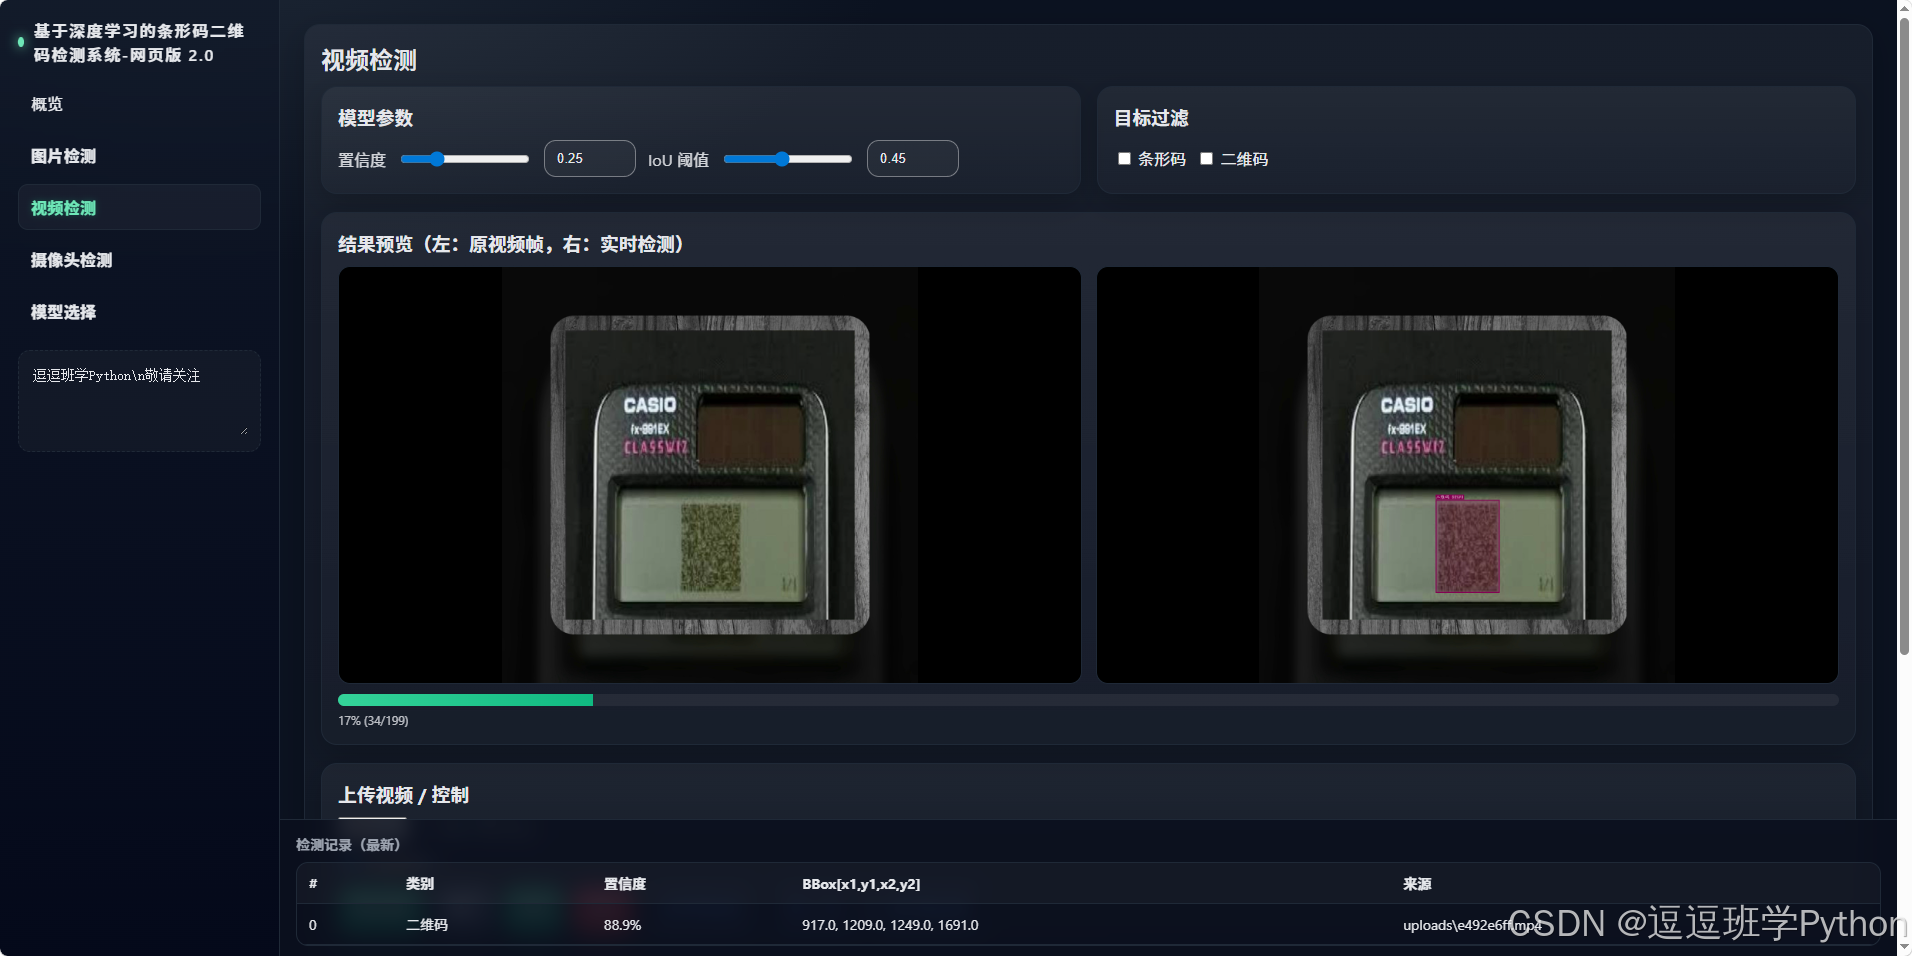Click the app title text in the sidebar
The image size is (1912, 956).
pos(139,43)
